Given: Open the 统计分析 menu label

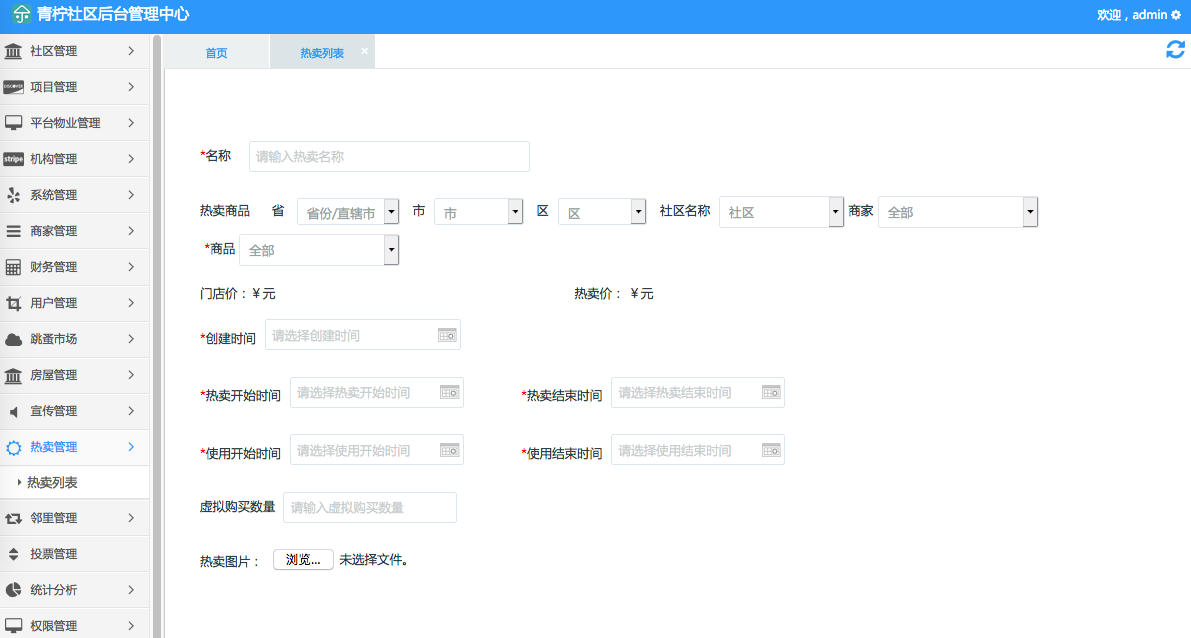Looking at the screenshot, I should click(x=54, y=590).
